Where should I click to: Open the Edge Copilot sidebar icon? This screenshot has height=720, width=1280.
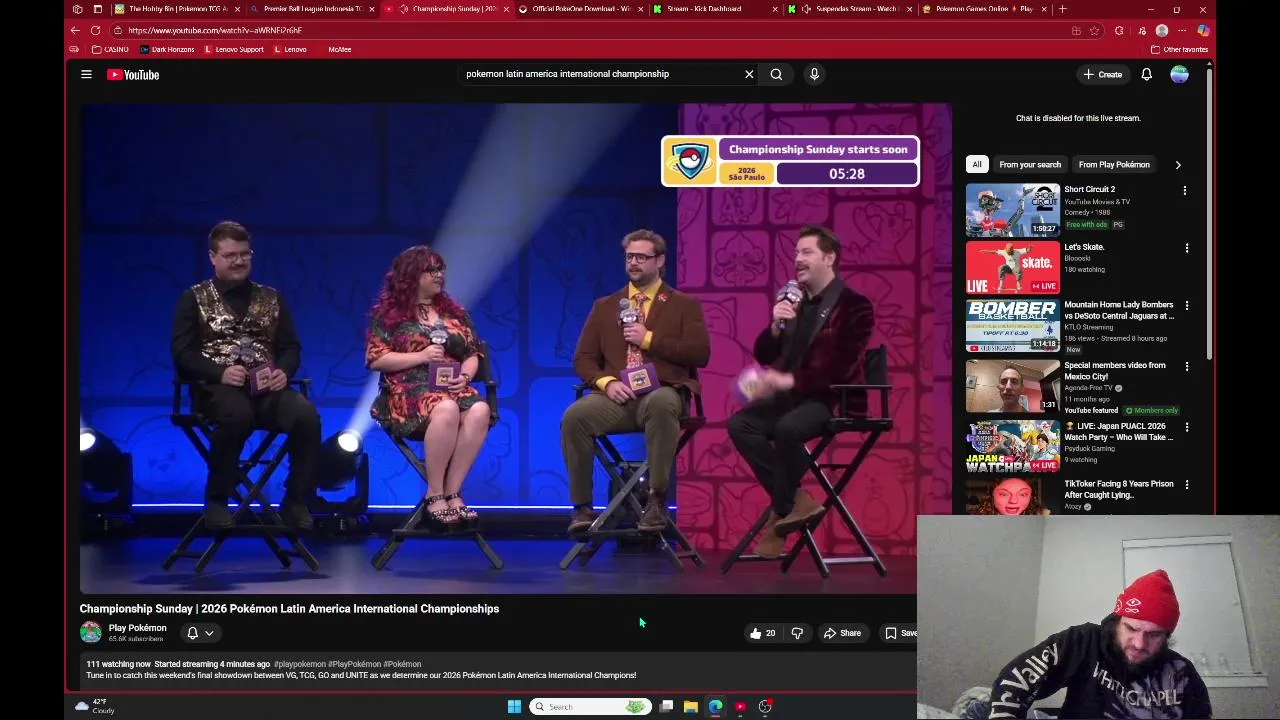(x=1203, y=30)
